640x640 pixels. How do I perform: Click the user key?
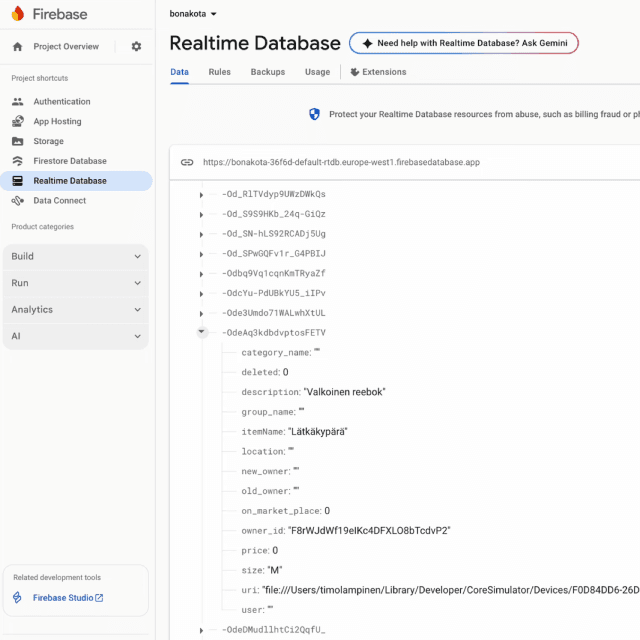pyautogui.click(x=253, y=610)
